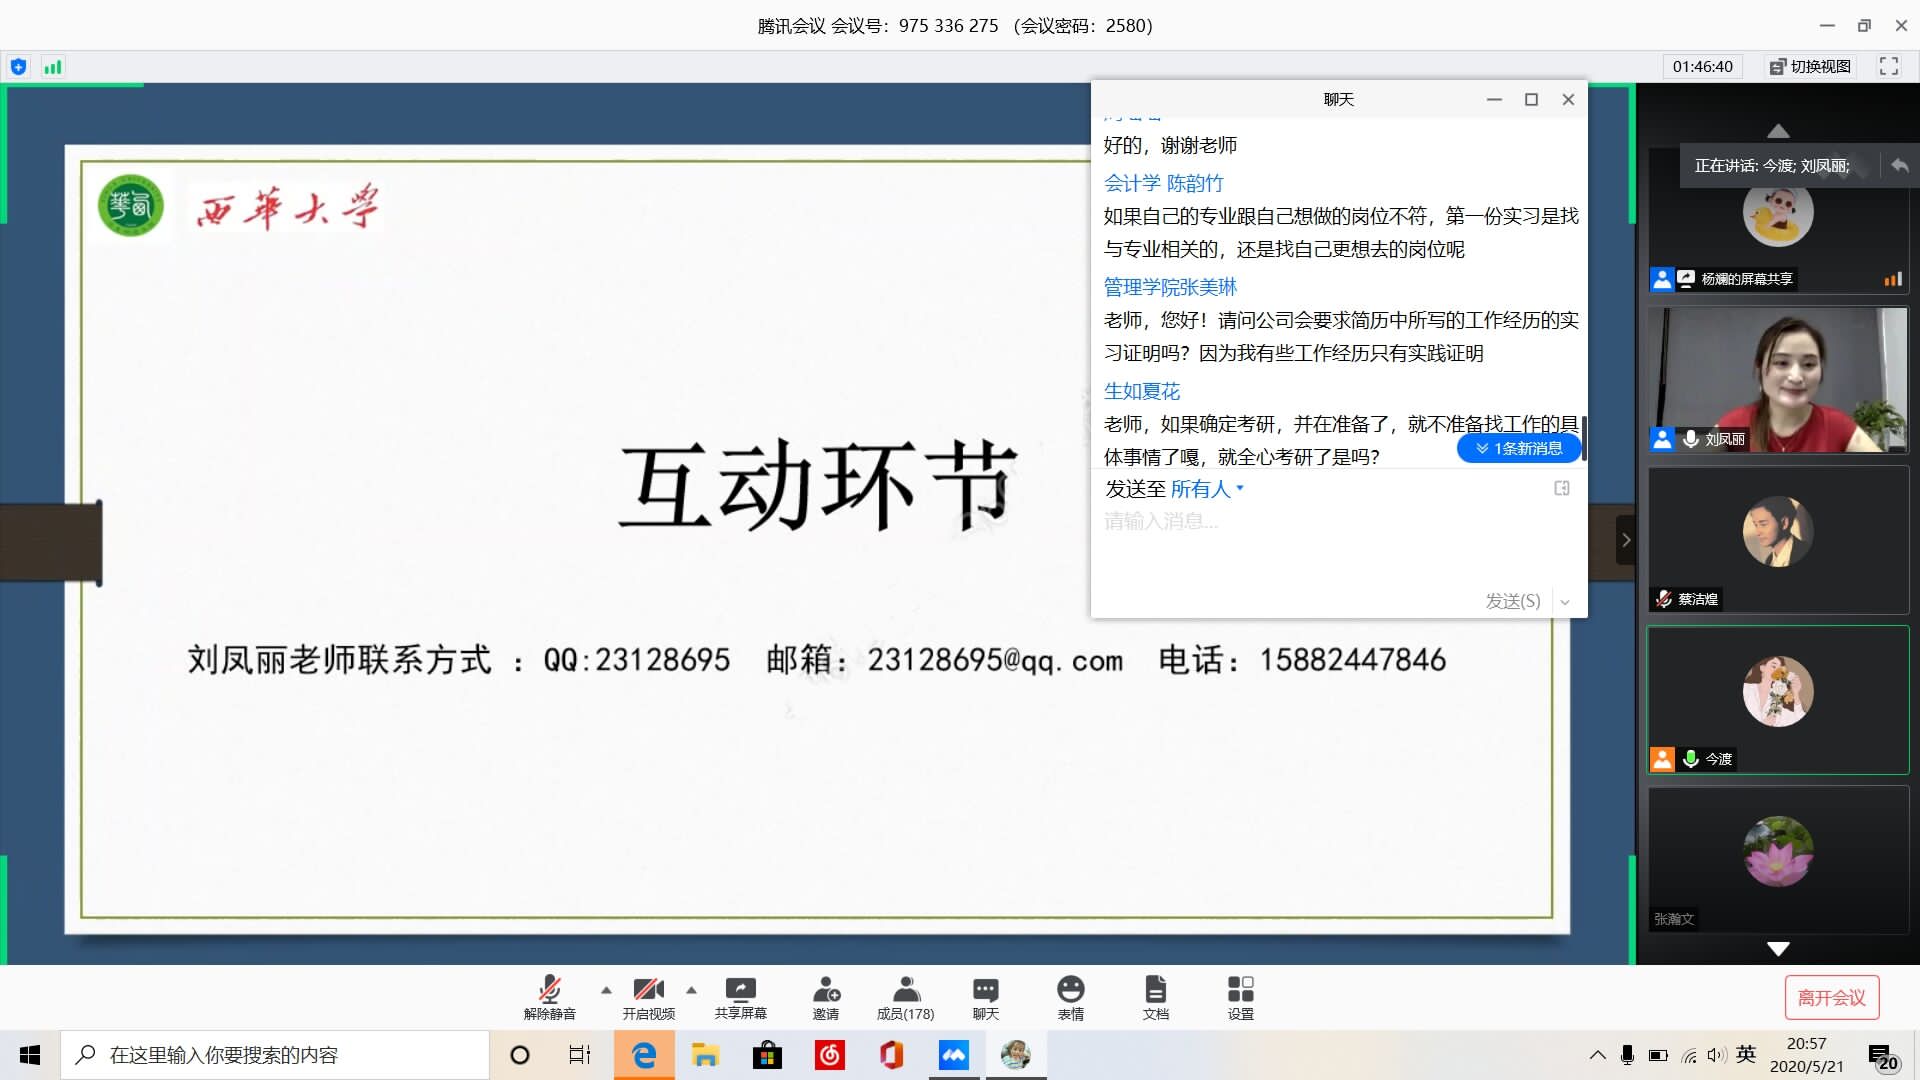
Task: Open the Documents (文档) icon
Action: pos(1155,990)
